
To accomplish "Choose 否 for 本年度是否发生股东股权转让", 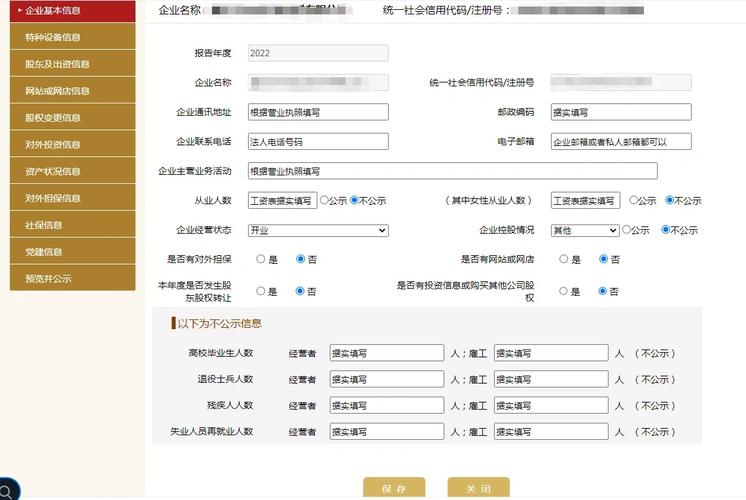I will (300, 291).
